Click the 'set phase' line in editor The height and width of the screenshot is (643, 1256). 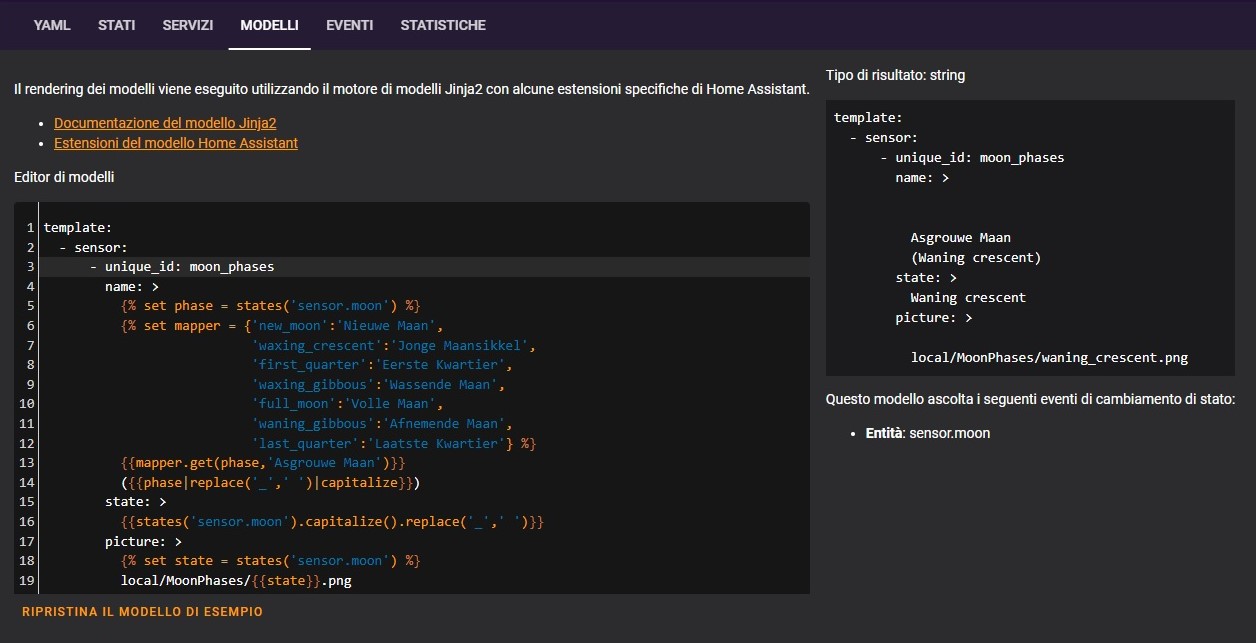tap(270, 306)
